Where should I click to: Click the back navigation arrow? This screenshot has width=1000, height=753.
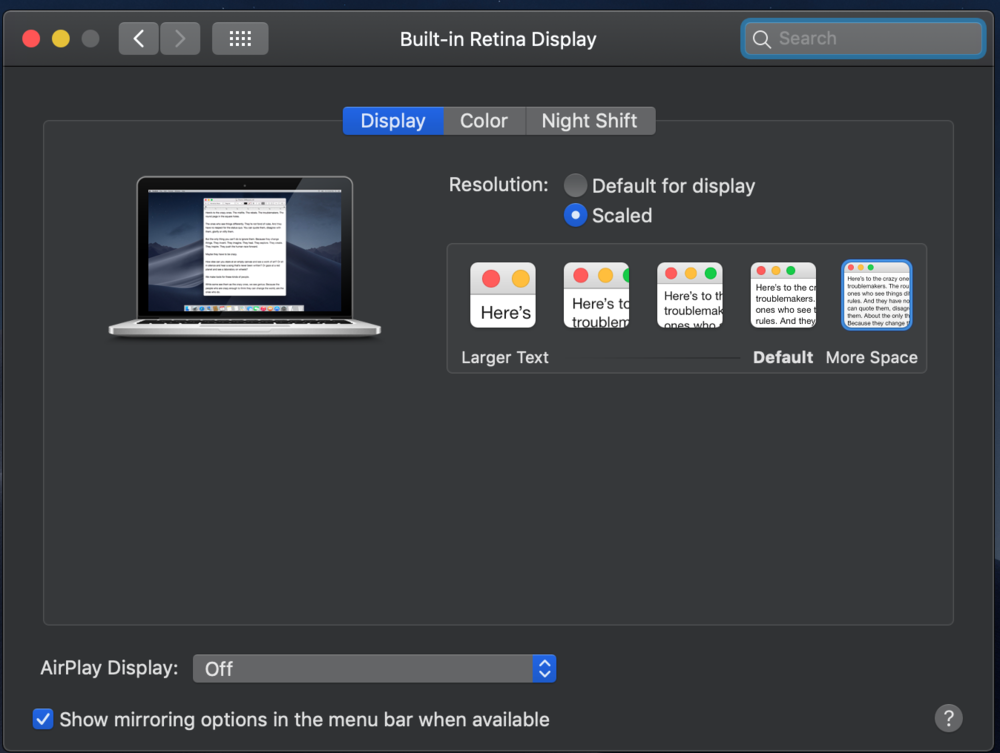coord(138,39)
